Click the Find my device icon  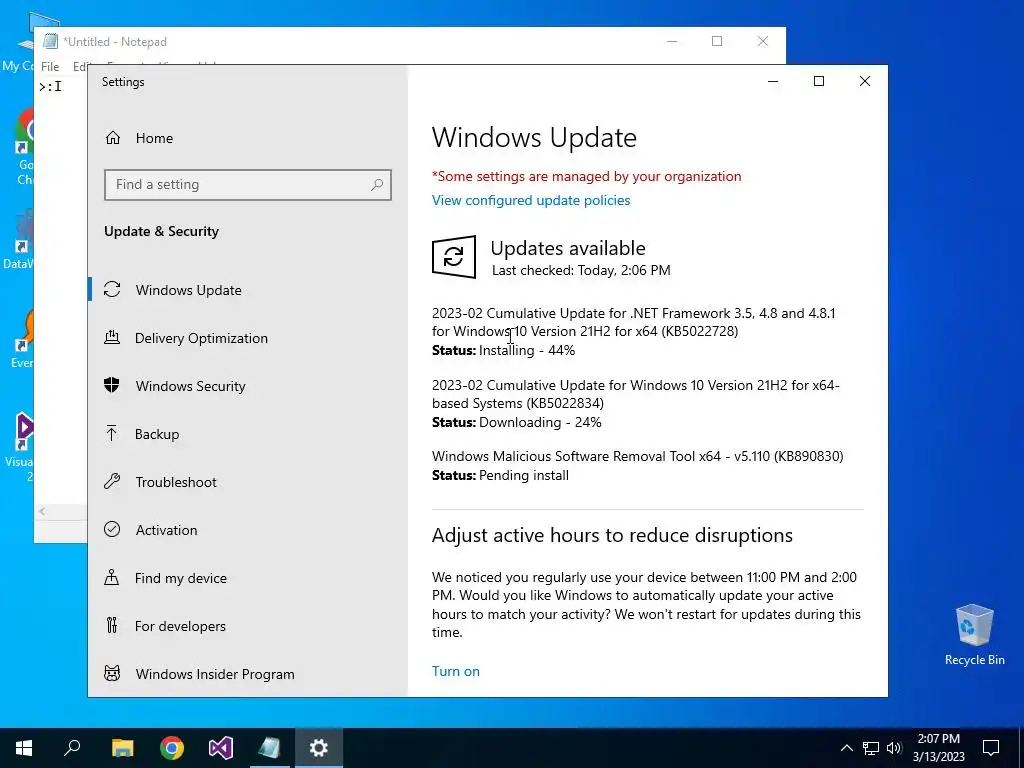coord(112,577)
